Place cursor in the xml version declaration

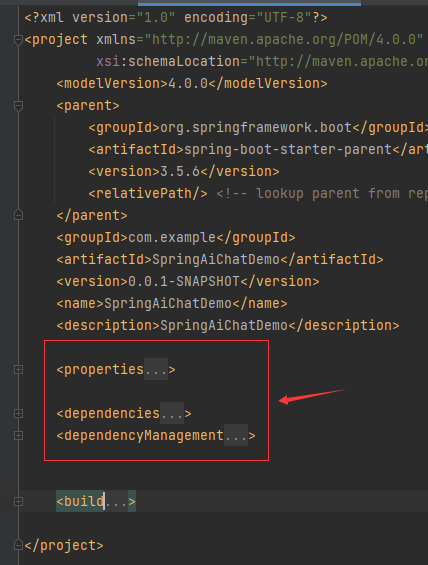176,18
